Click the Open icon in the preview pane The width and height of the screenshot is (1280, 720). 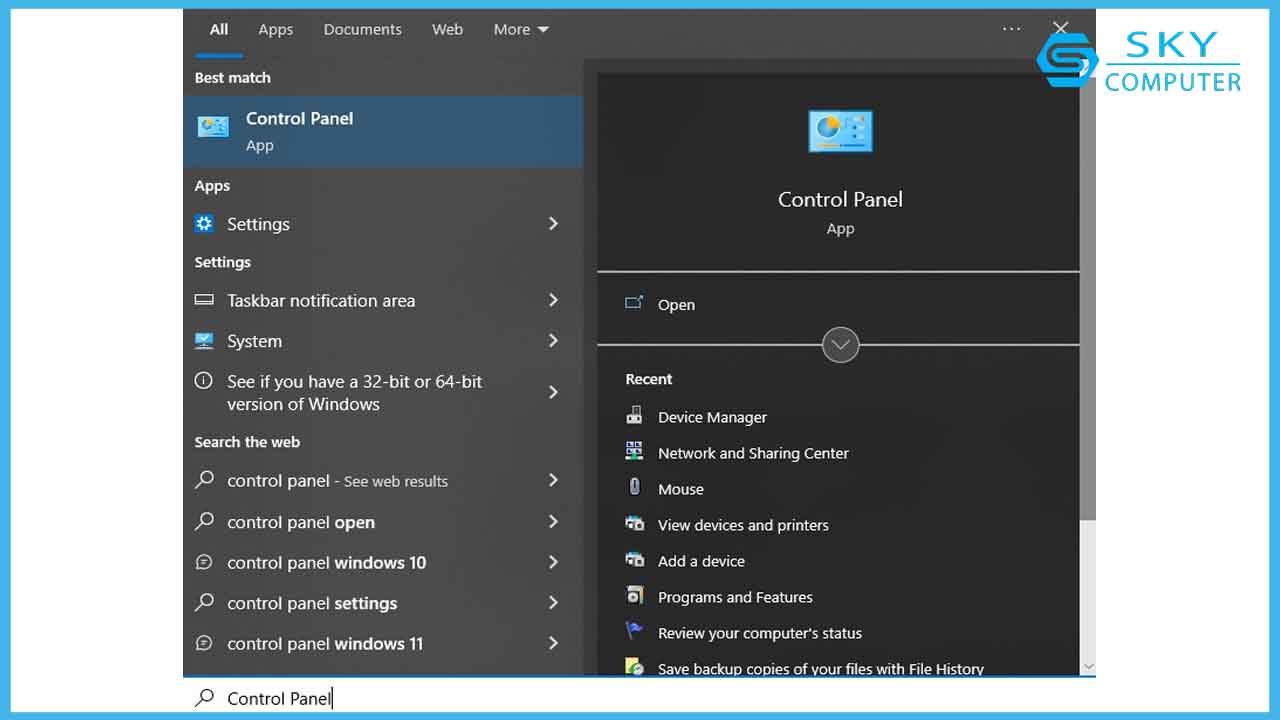634,303
